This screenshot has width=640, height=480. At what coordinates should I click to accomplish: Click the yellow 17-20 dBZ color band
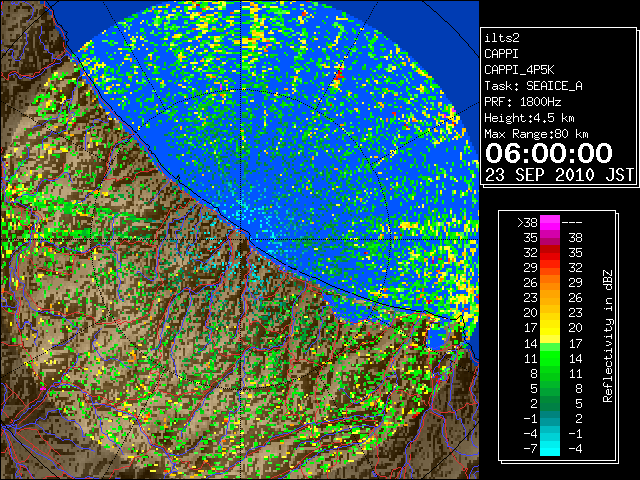tap(550, 328)
